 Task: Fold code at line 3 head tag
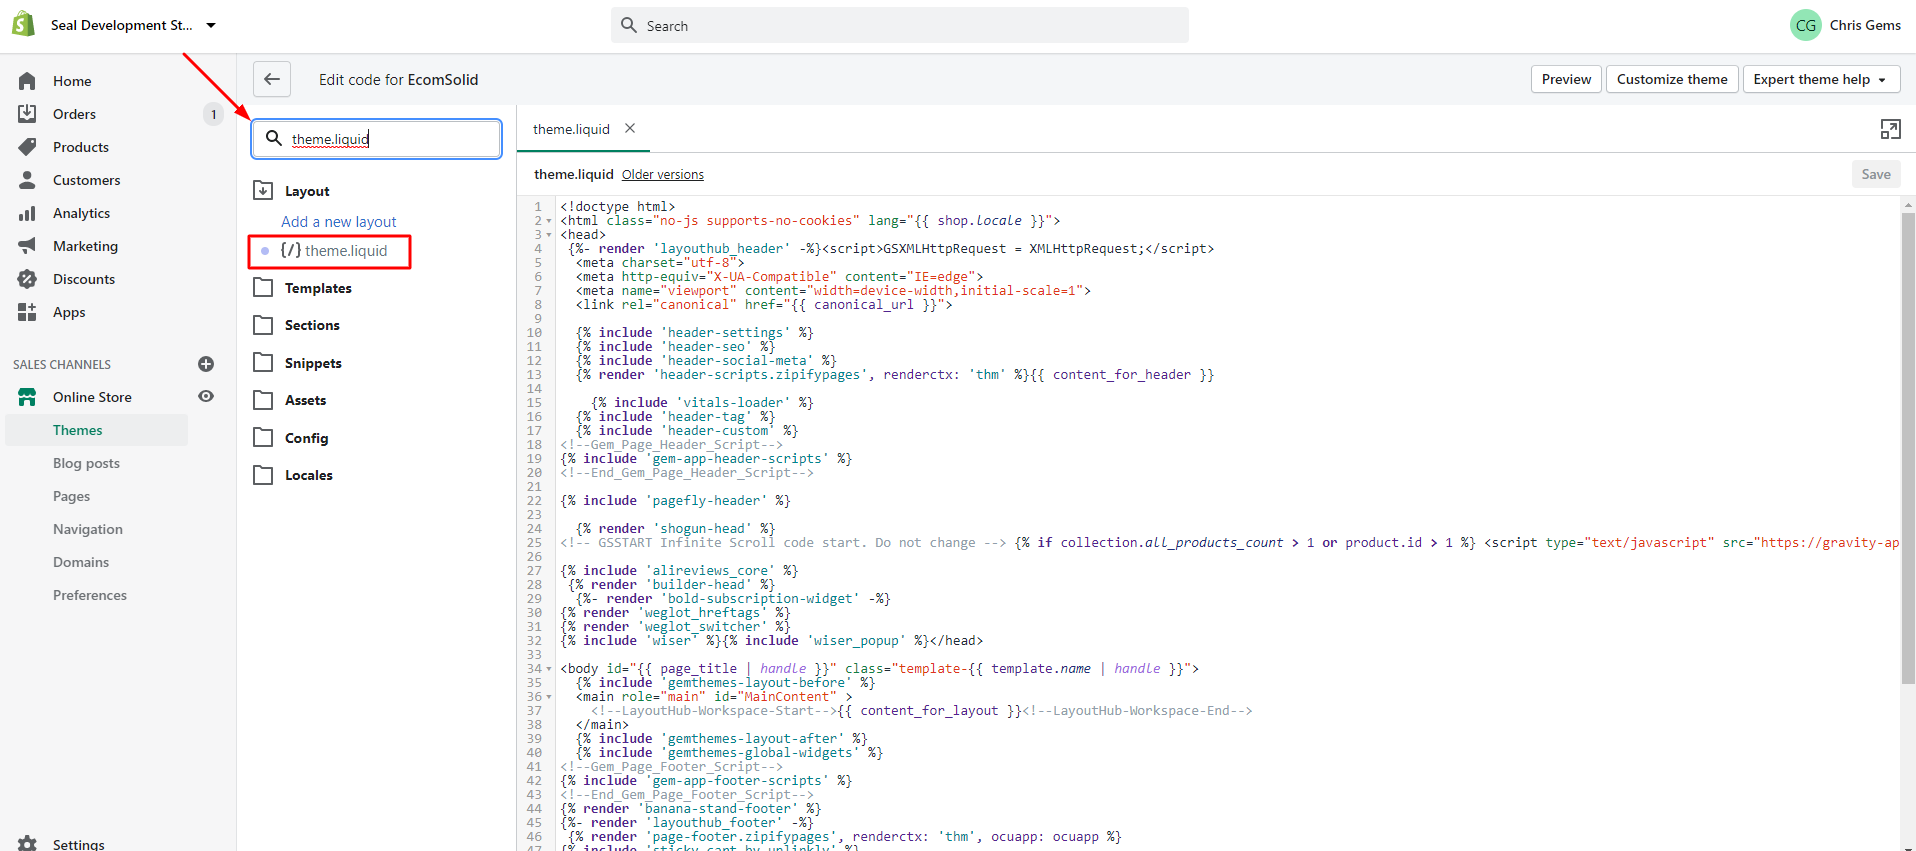click(x=549, y=235)
